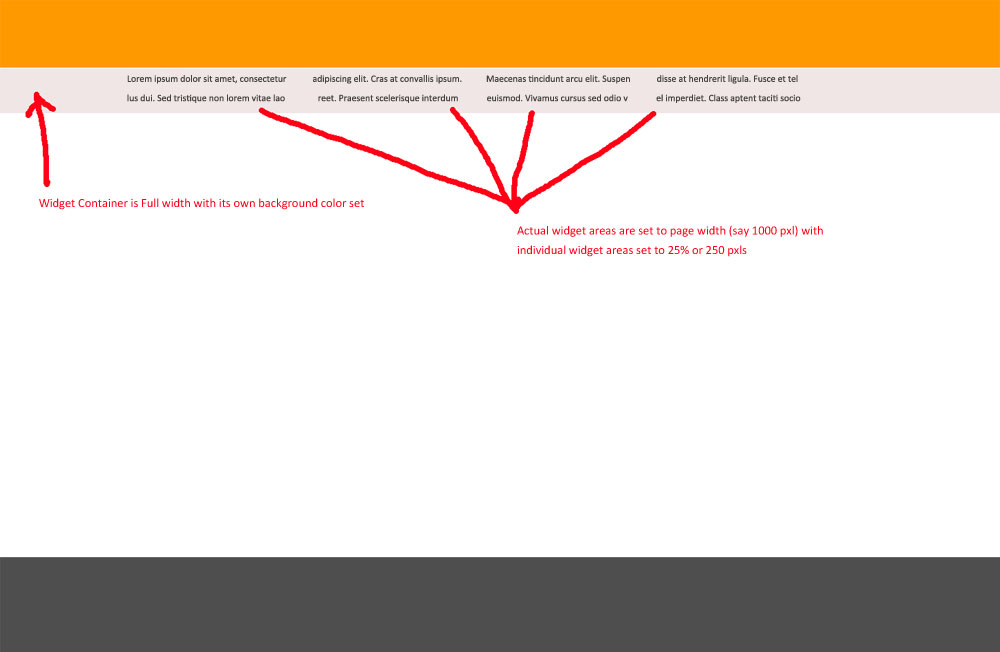Select 'disse at hendrerit ligula' text
The height and width of the screenshot is (652, 1000).
tap(727, 78)
